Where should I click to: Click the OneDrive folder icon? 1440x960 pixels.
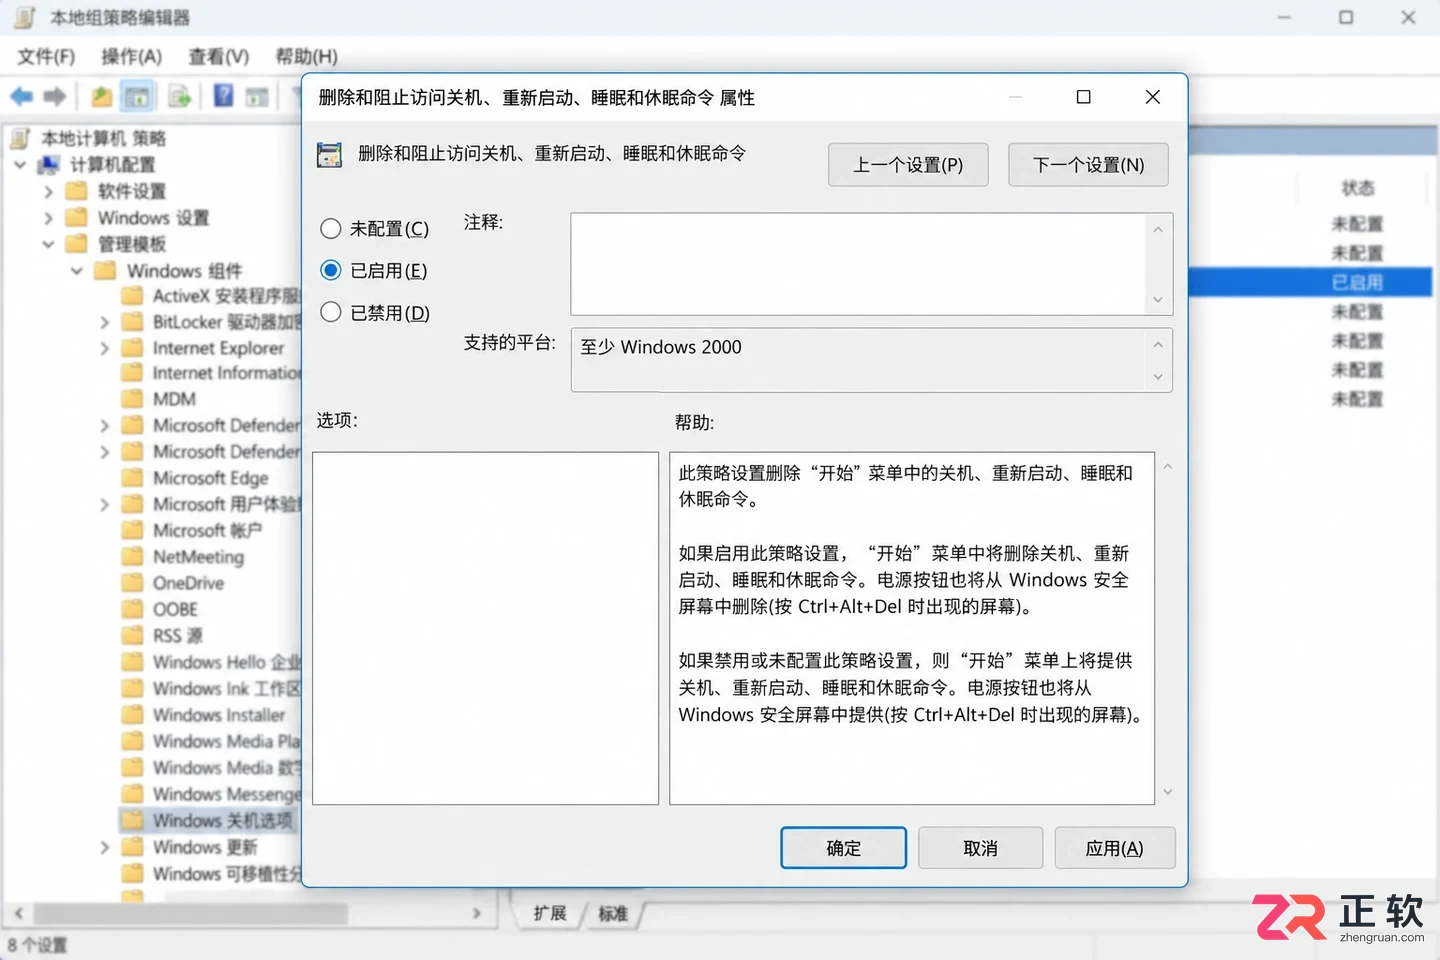[x=132, y=583]
